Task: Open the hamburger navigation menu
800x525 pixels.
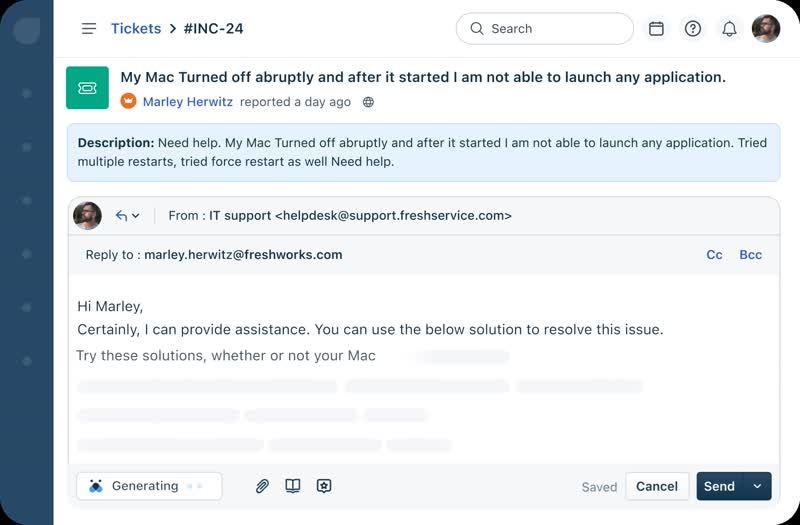Action: 89,29
